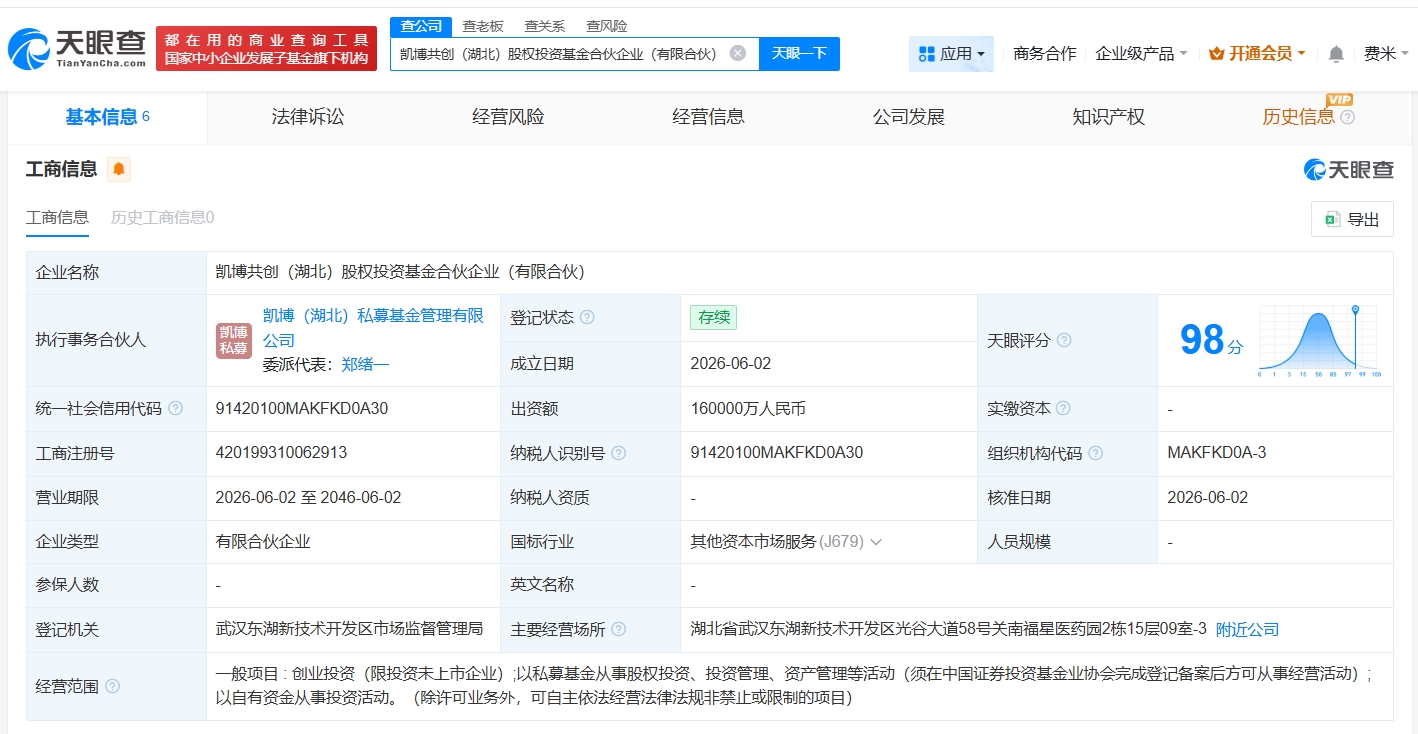This screenshot has width=1418, height=734.
Task: Click the help icon next to 统一社会信用代码
Action: (176, 408)
